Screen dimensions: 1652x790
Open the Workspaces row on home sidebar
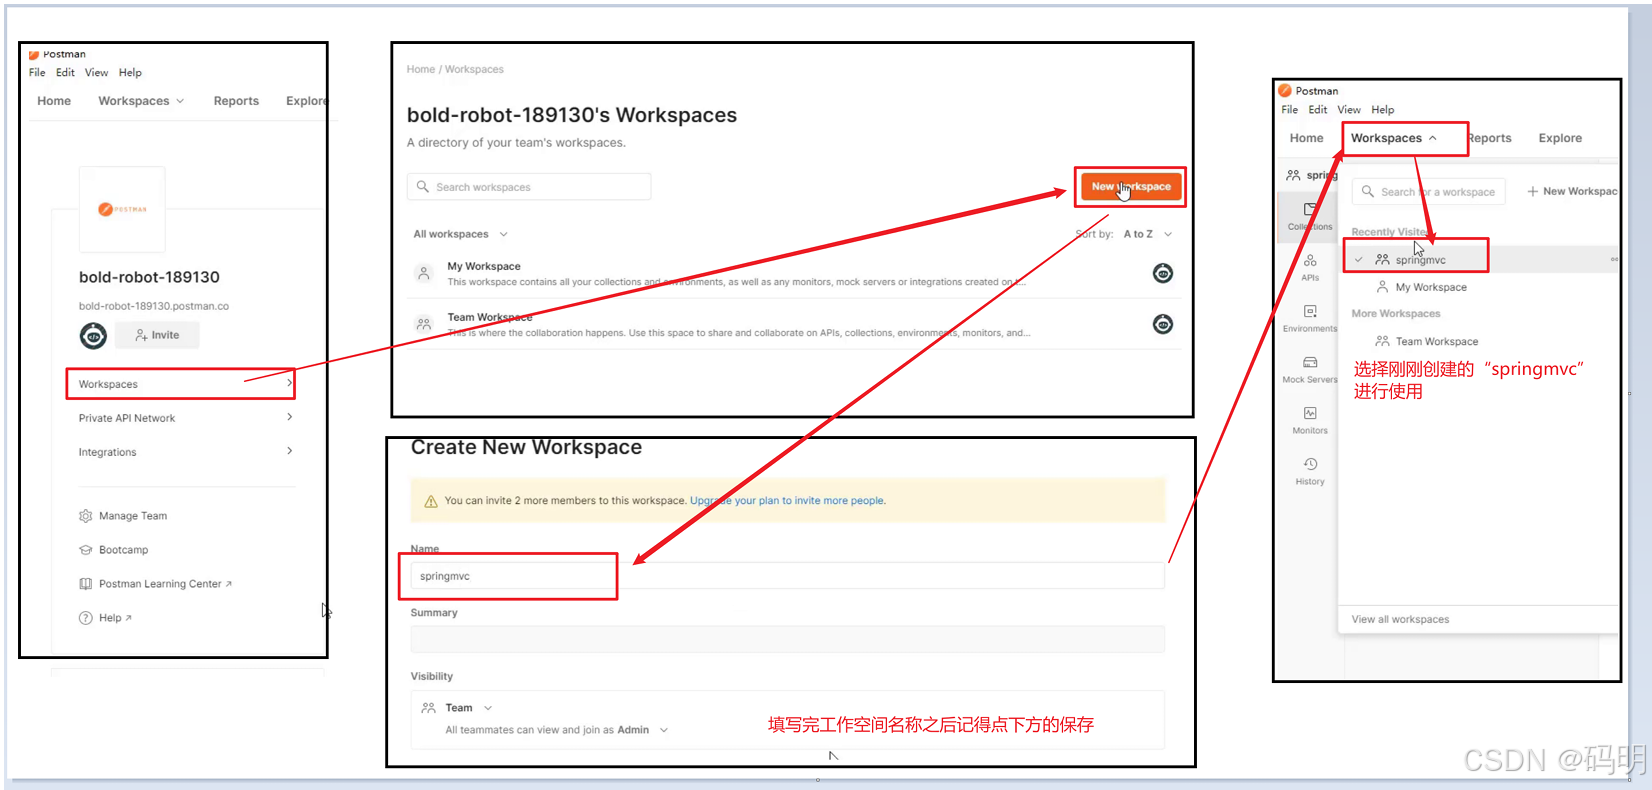click(181, 384)
